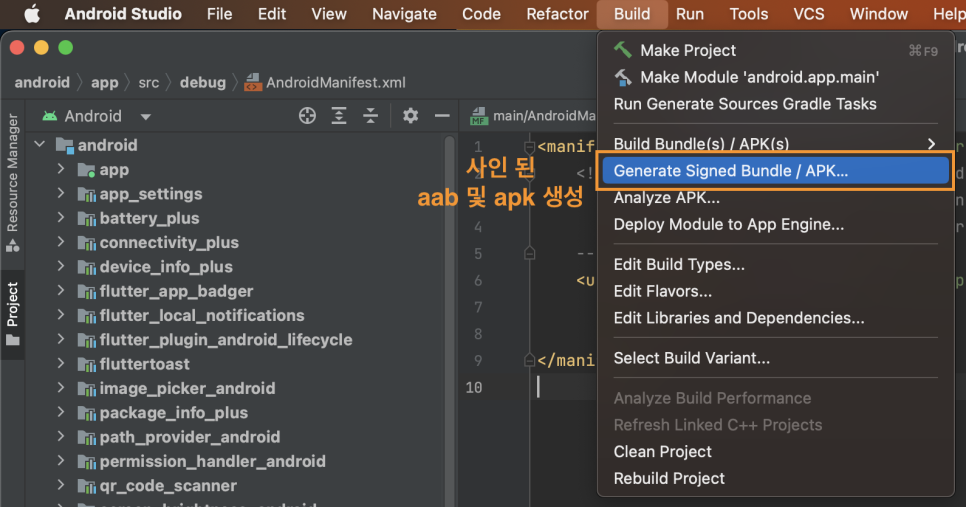Open the Apple menu
This screenshot has width=966, height=507.
[32, 14]
